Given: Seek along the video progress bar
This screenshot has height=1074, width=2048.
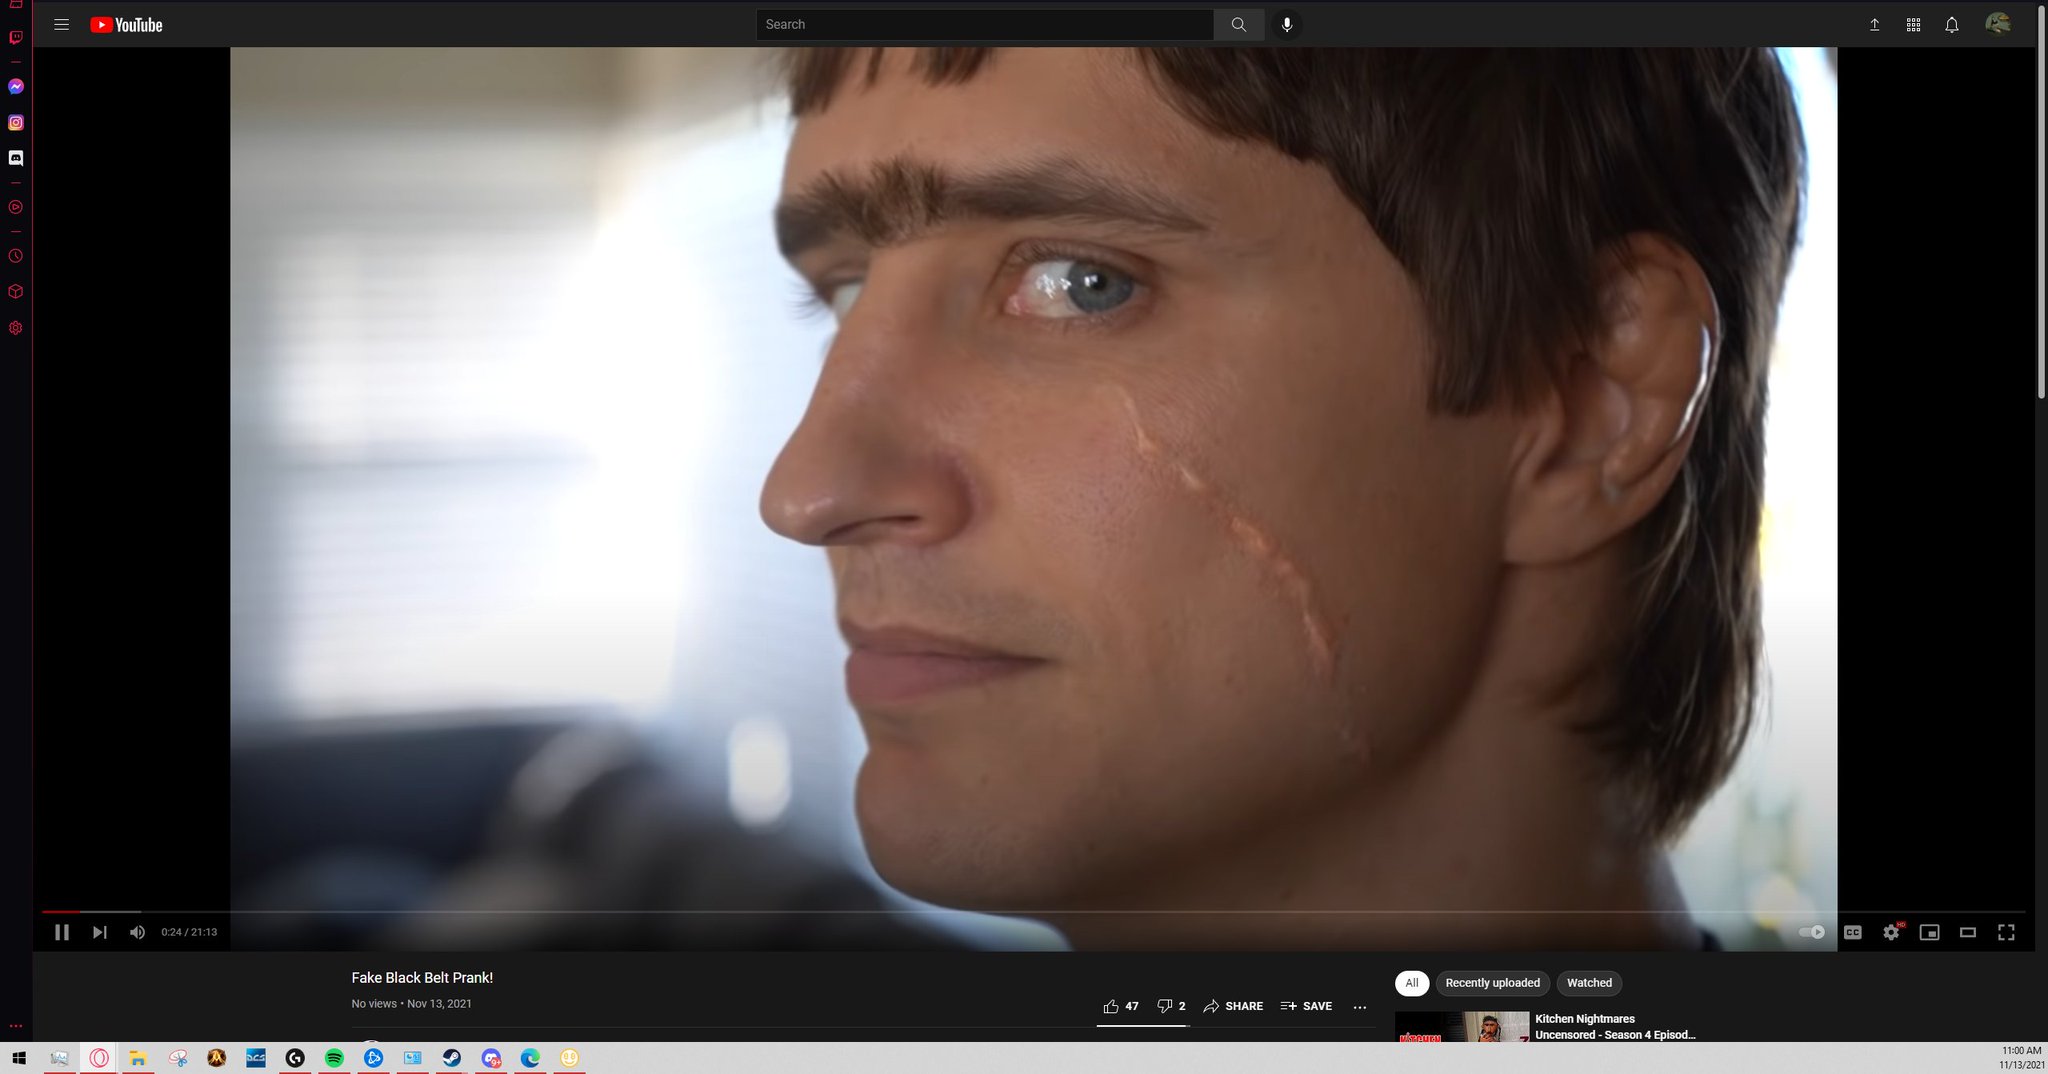Looking at the screenshot, I should 1034,912.
